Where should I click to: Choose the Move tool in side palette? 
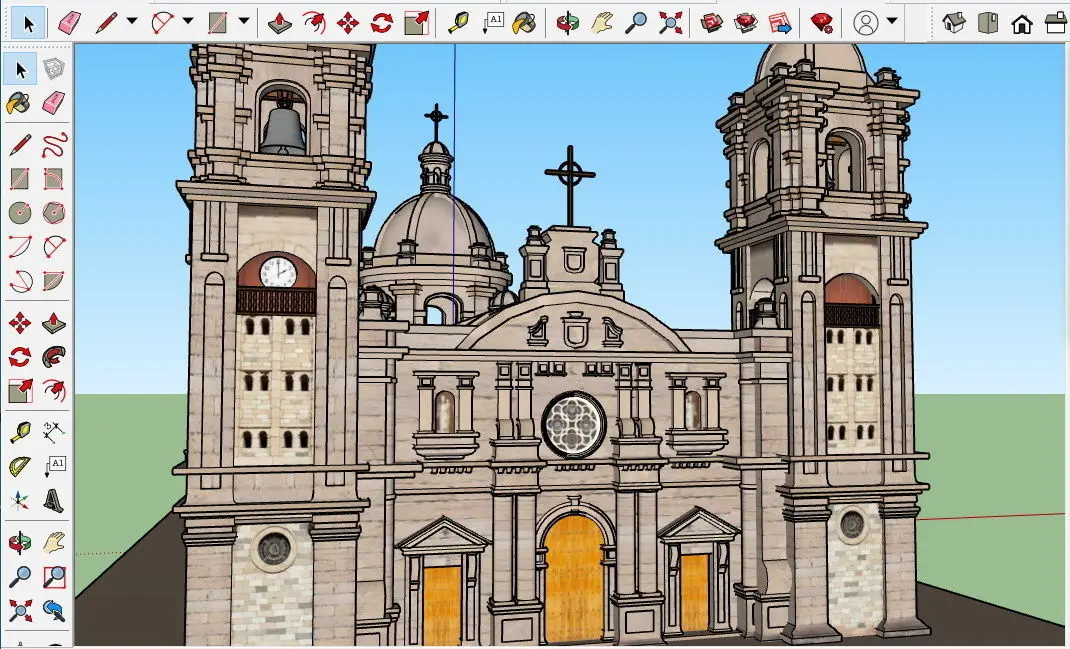20,323
